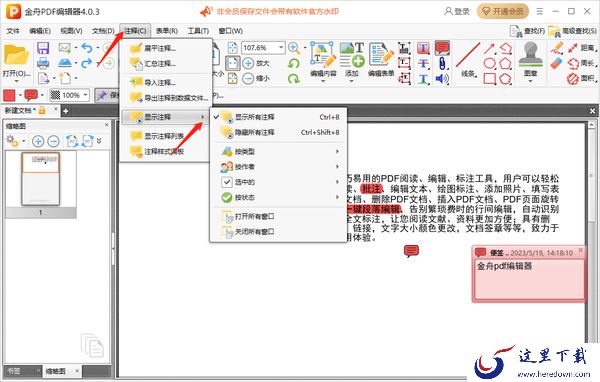
Task: Click the sticky note icon on page
Action: pos(411,251)
